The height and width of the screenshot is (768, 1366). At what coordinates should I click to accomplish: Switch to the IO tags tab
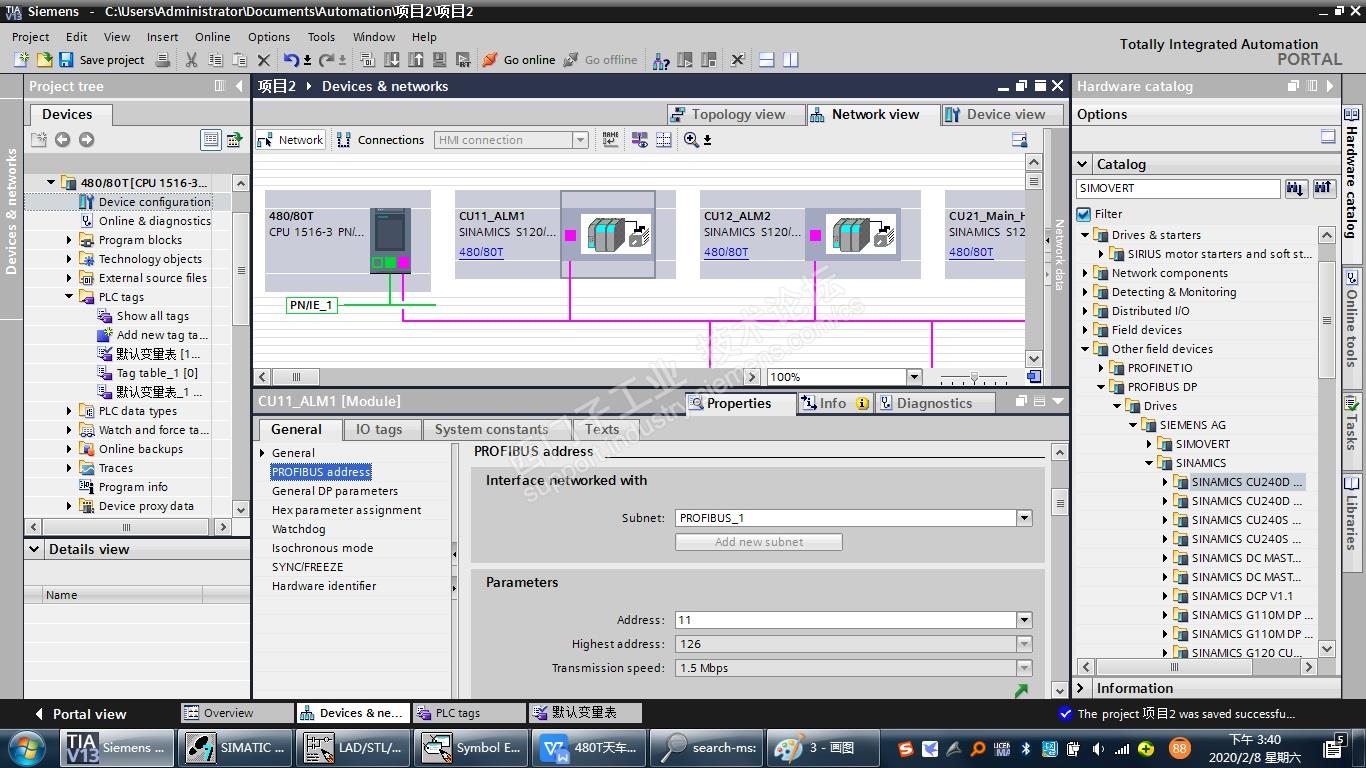tap(379, 429)
